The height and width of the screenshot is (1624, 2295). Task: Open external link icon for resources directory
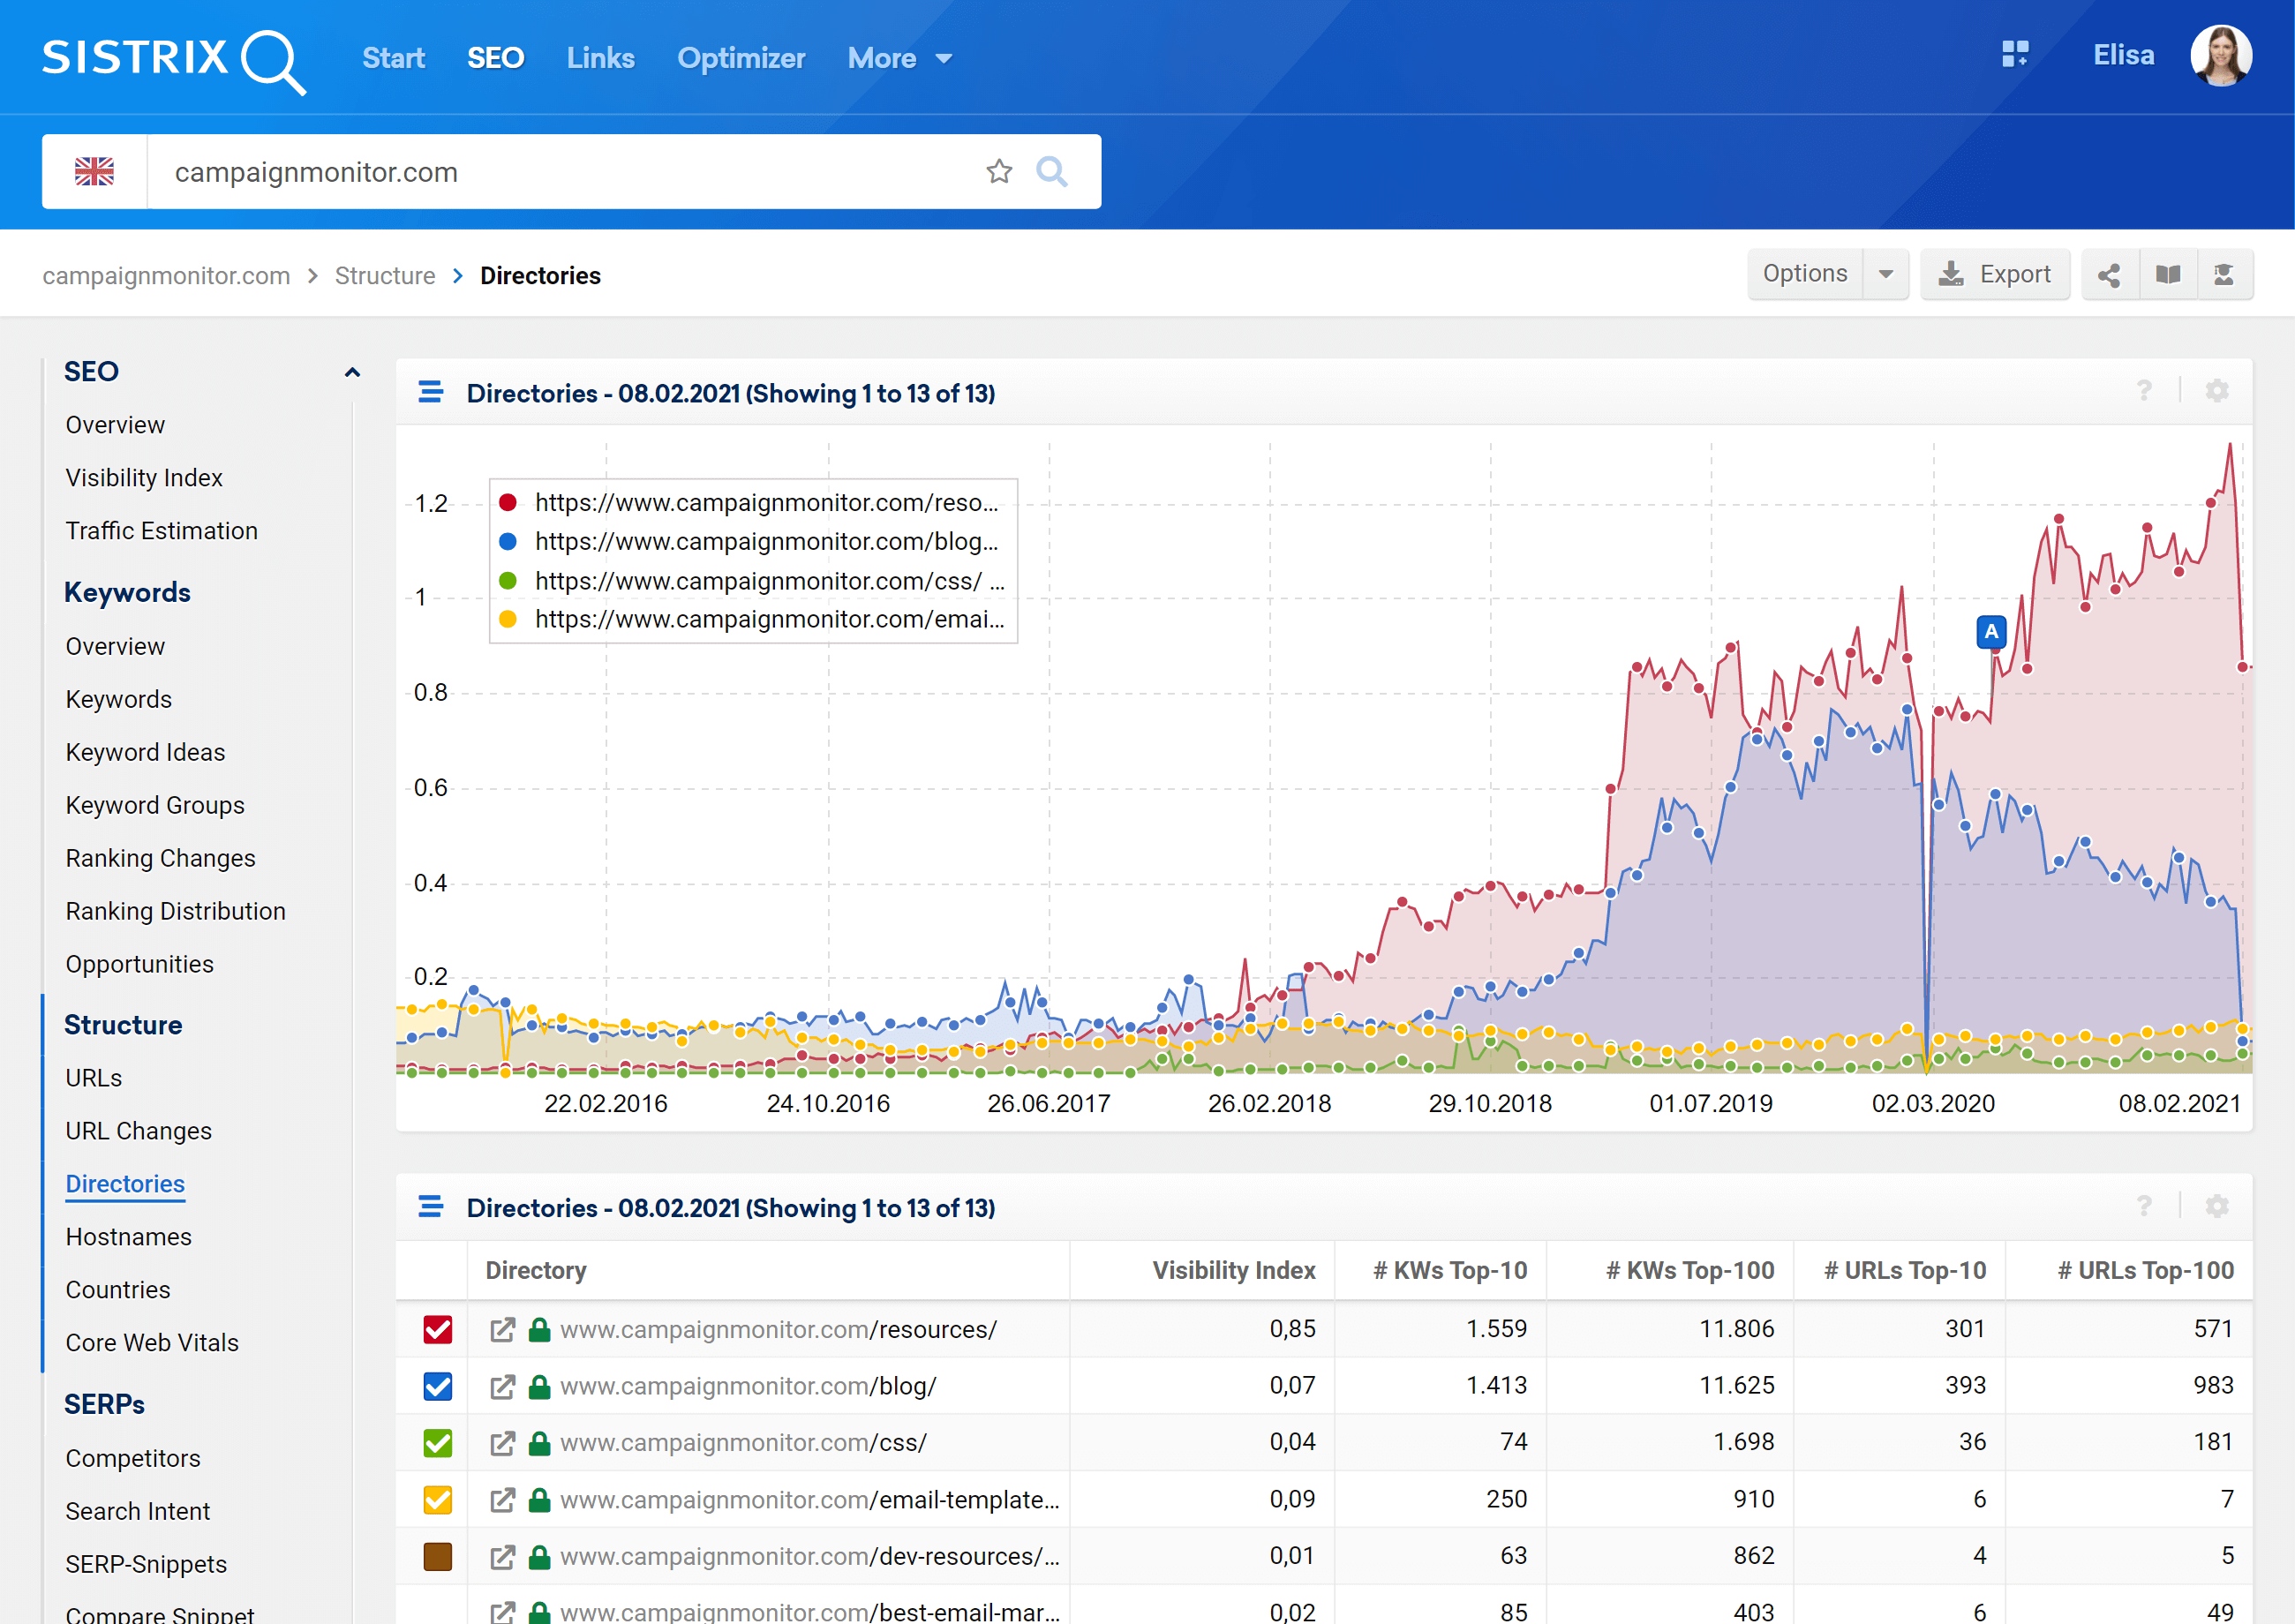coord(502,1330)
